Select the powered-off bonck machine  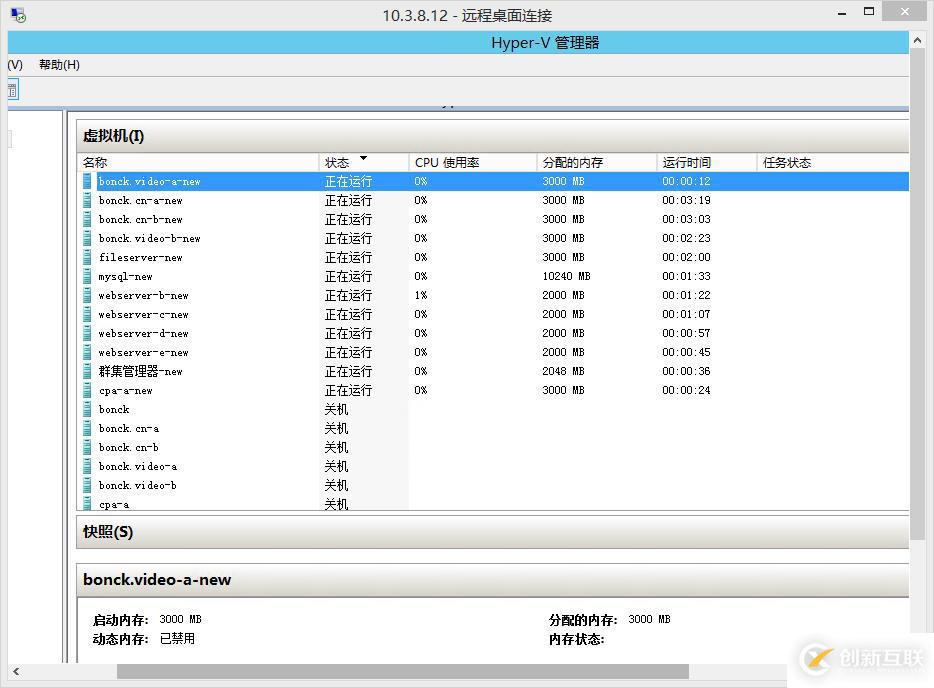493,410
